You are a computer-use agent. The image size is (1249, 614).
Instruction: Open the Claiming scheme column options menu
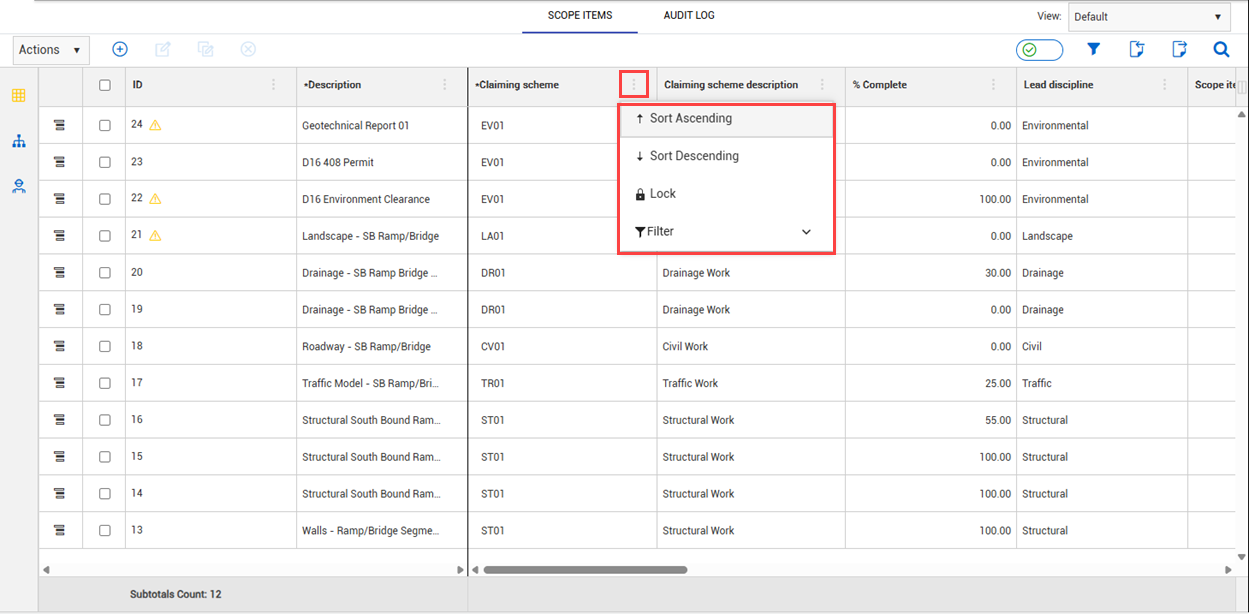[x=633, y=85]
